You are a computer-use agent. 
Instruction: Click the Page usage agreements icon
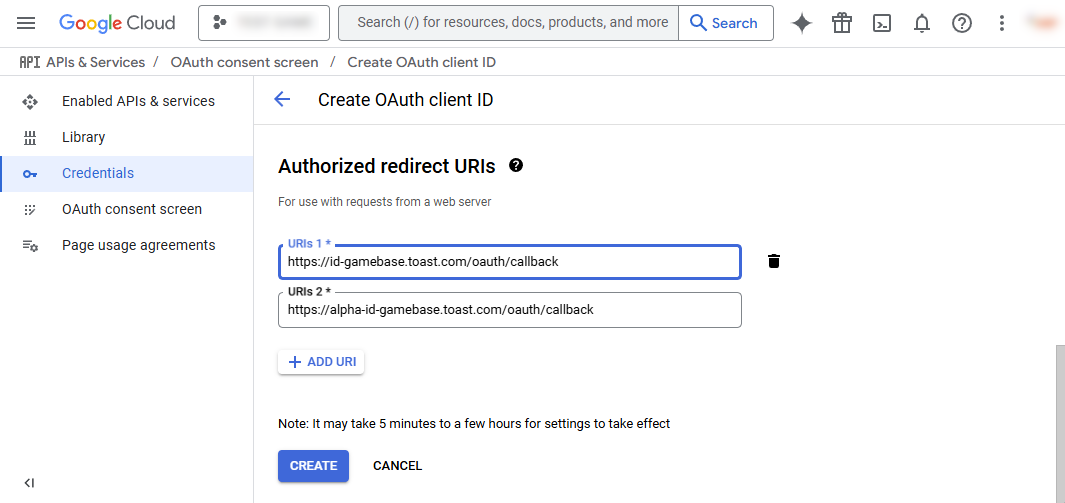(30, 246)
